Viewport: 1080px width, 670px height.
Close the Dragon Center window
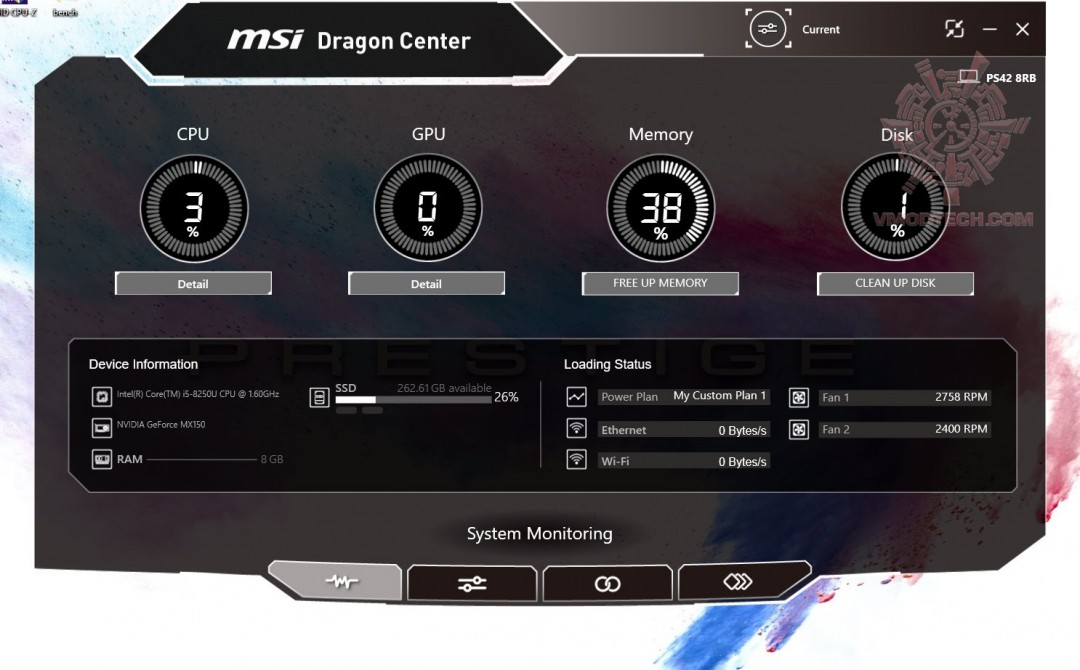tap(1022, 29)
